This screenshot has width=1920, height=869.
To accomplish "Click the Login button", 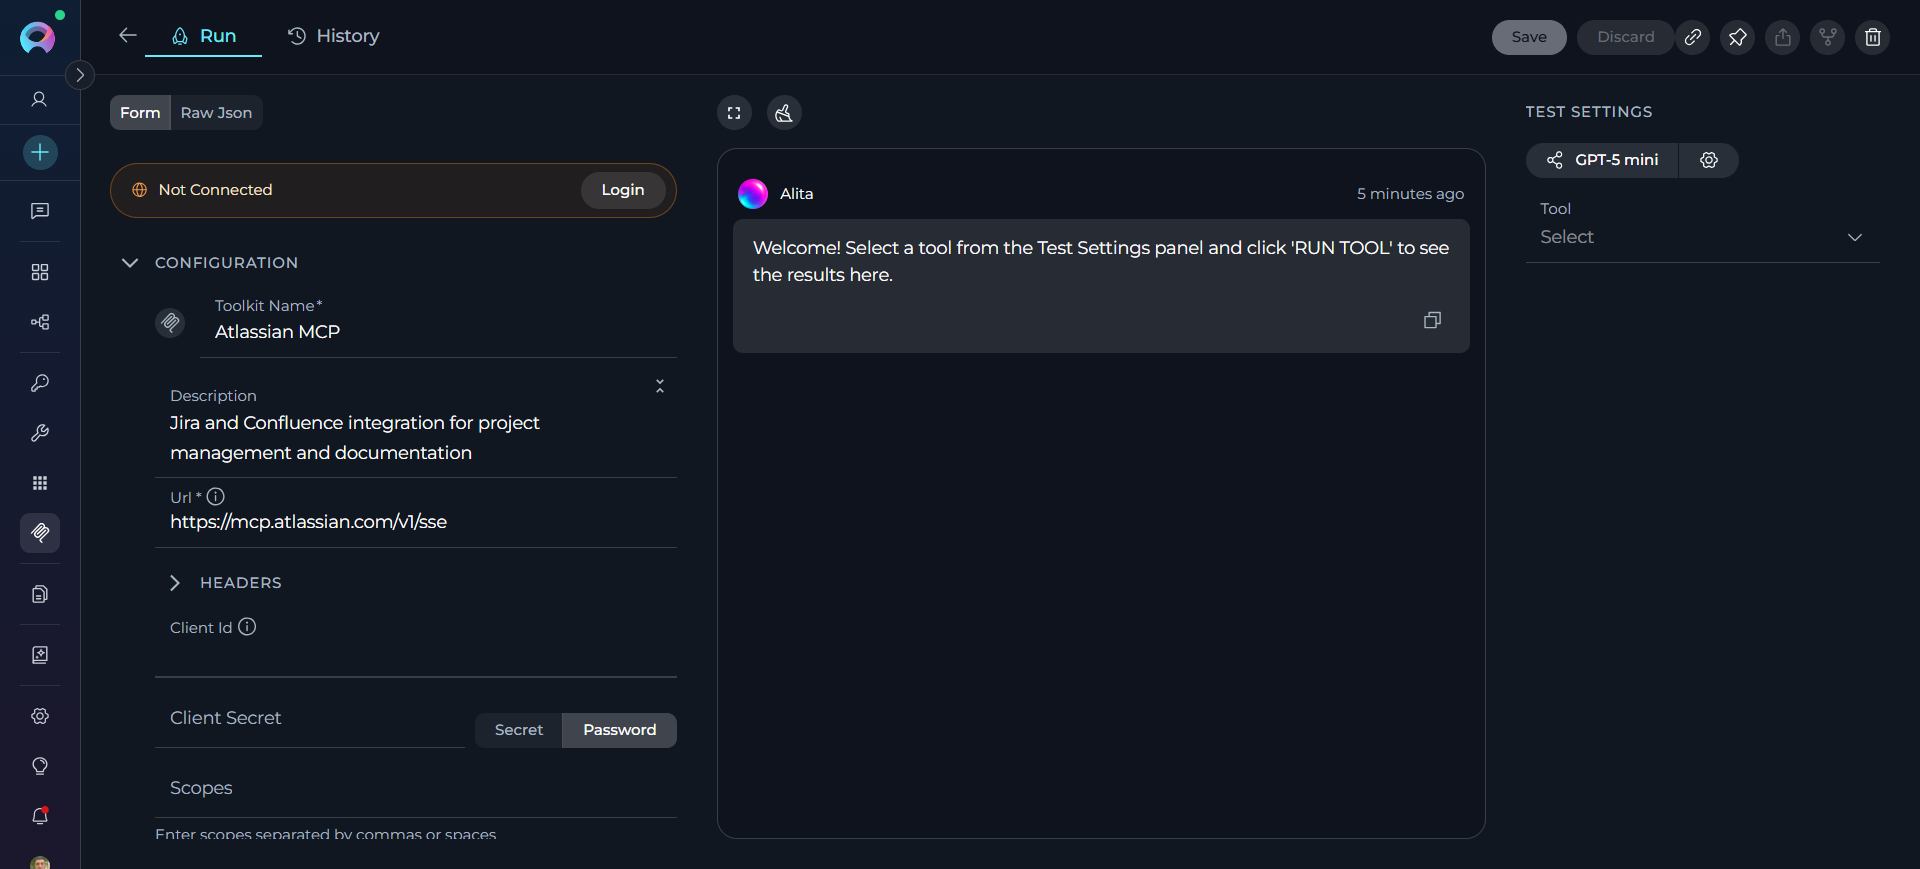I will click(622, 190).
